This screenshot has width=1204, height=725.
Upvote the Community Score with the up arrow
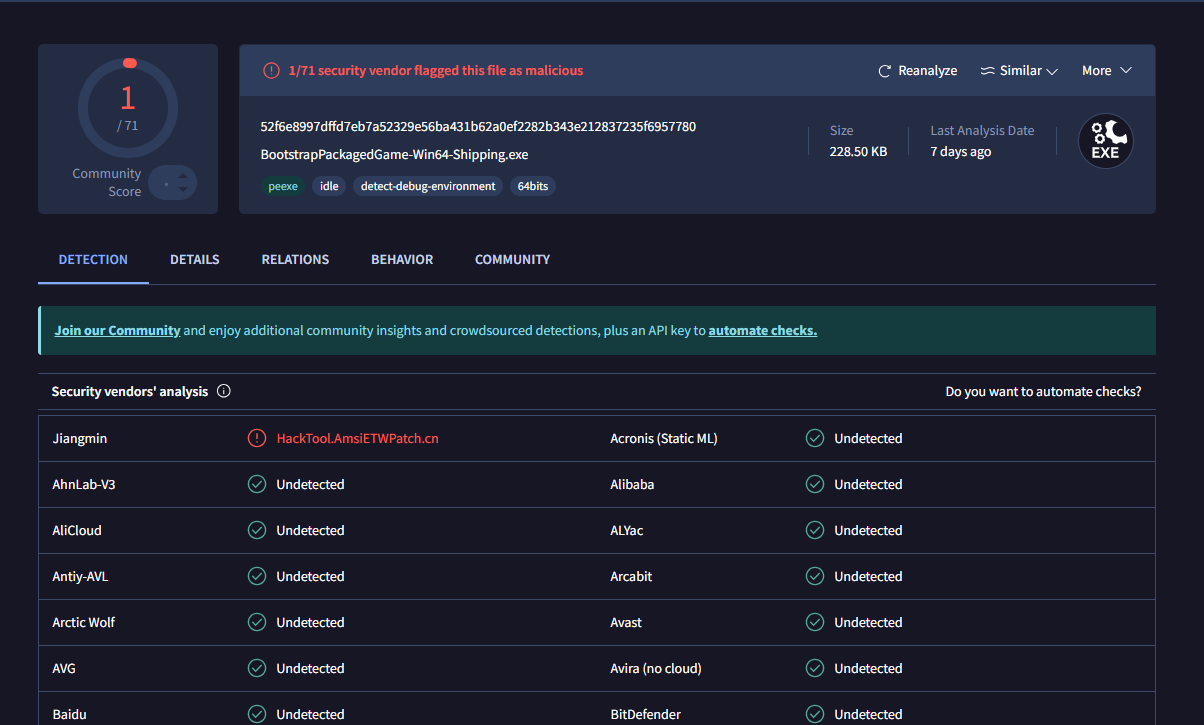click(x=183, y=175)
